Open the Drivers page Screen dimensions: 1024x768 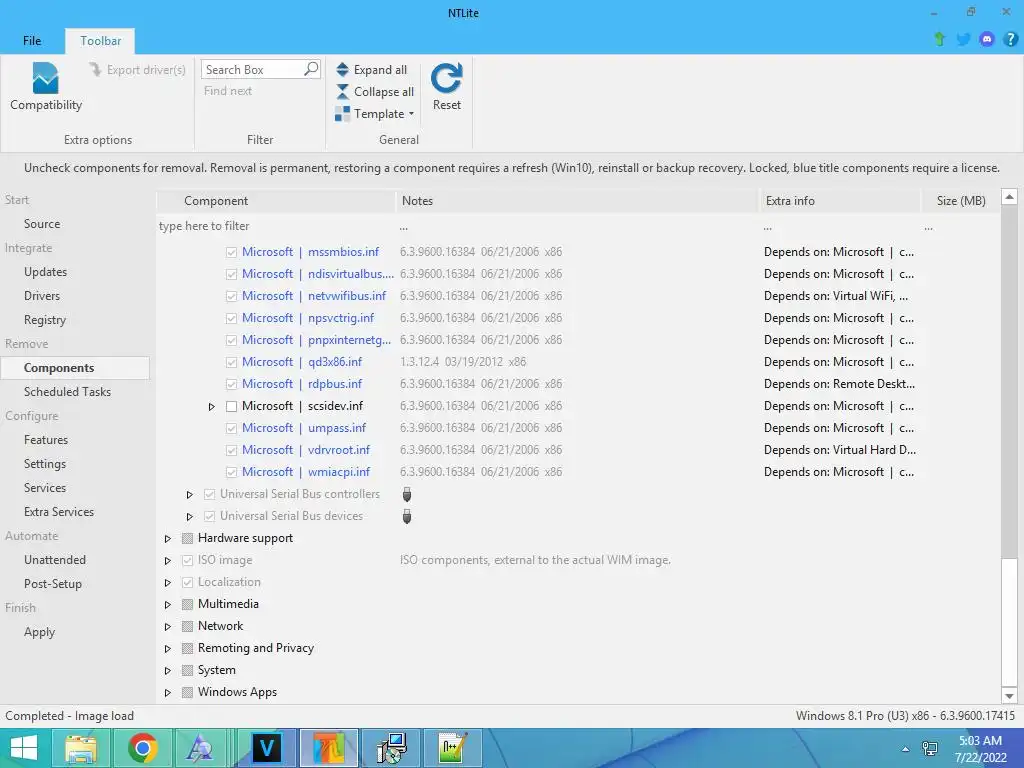tap(42, 296)
